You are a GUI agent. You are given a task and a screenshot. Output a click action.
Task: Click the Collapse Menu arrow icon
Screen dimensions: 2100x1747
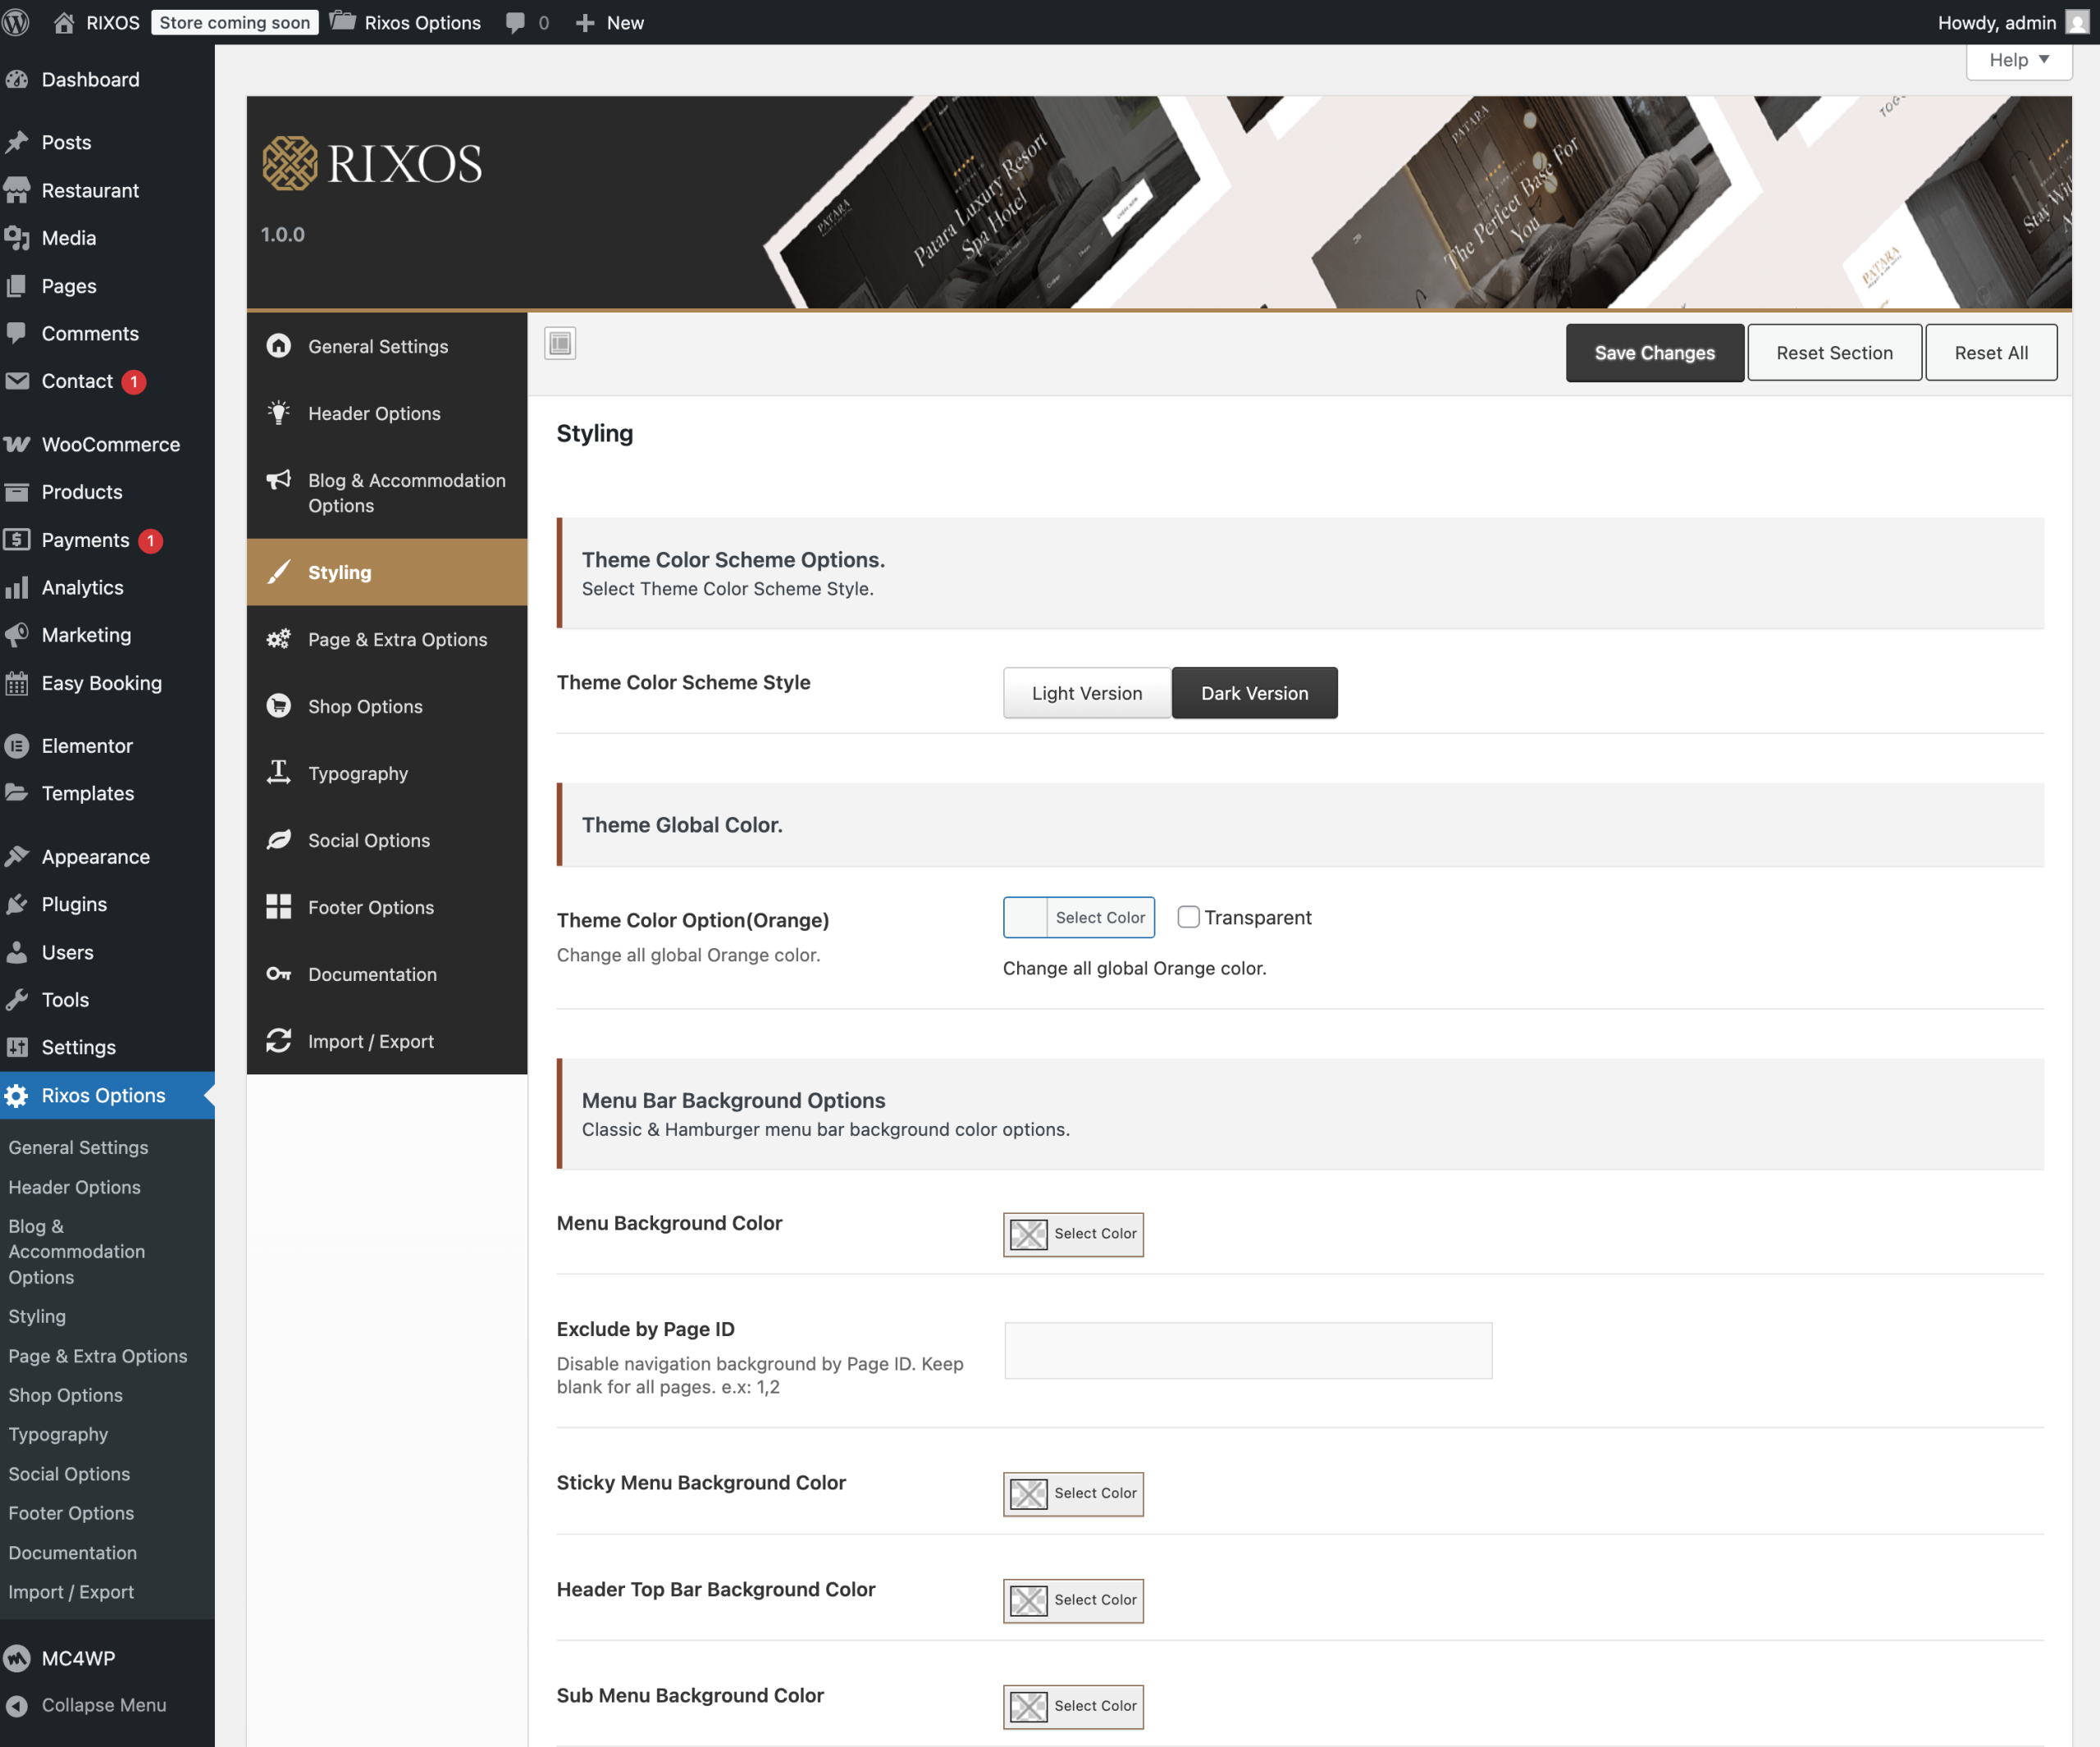(x=17, y=1705)
